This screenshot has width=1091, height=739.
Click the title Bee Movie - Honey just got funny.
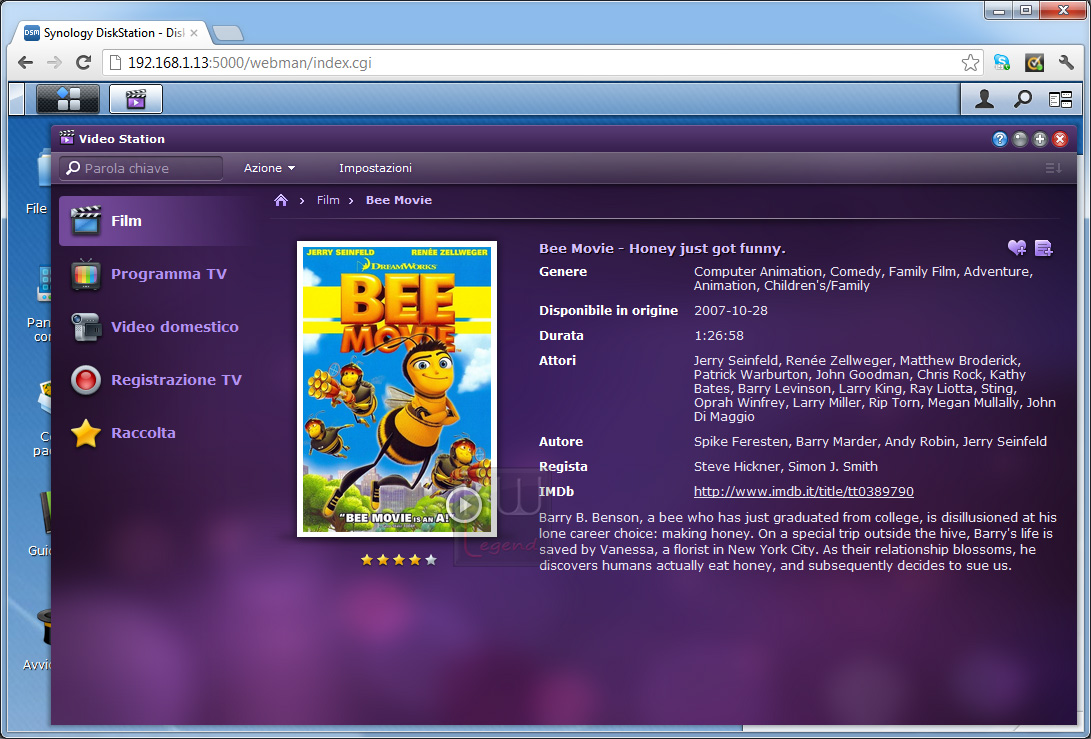pos(662,248)
